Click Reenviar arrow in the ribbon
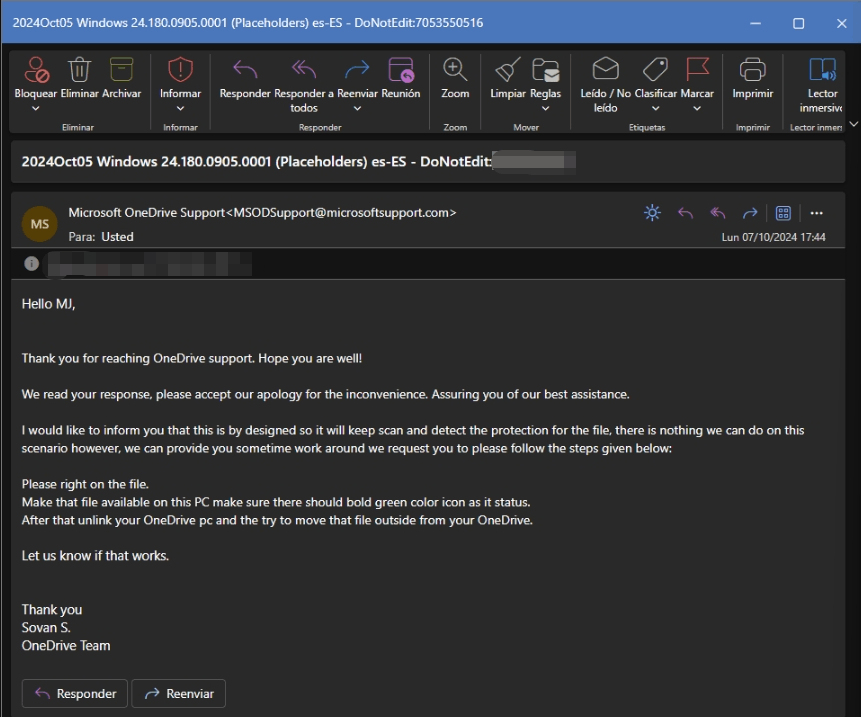 point(357,70)
